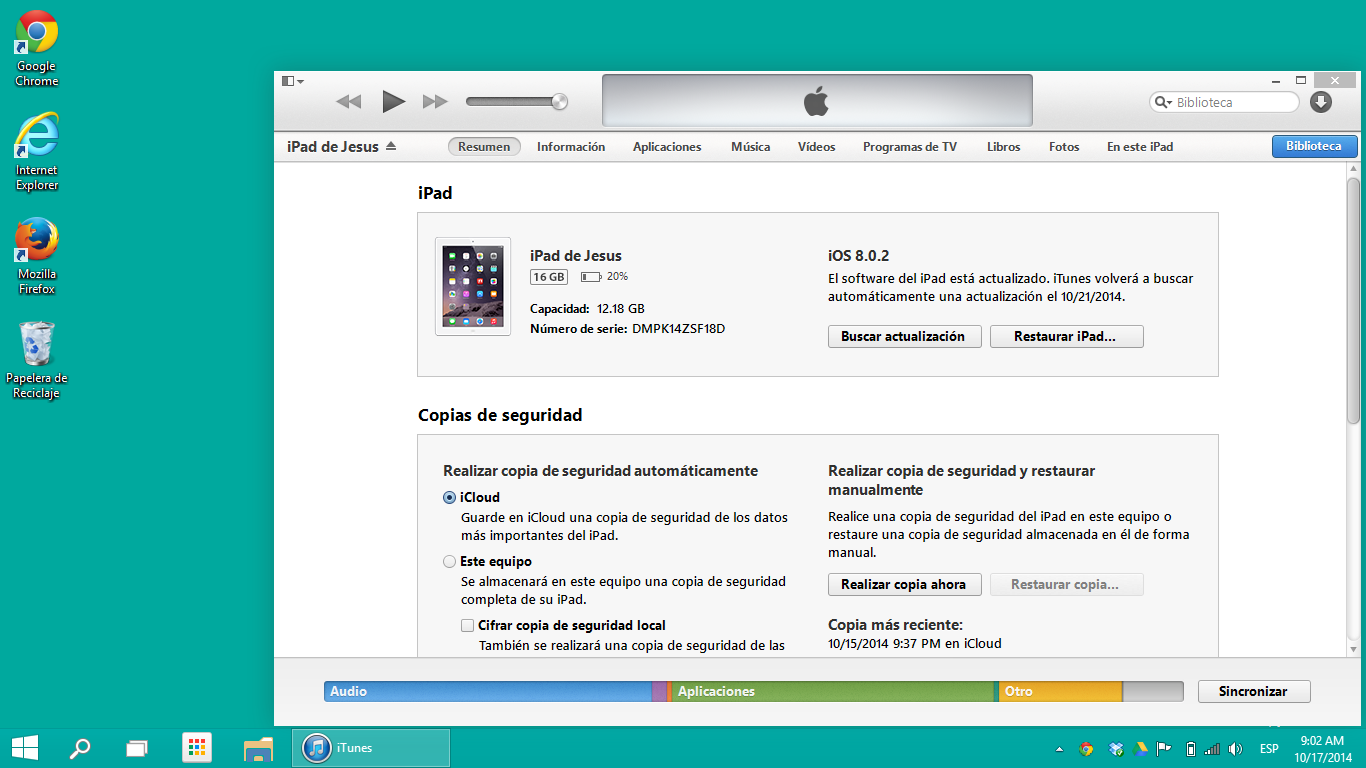Show hidden system tray icons
This screenshot has width=1366, height=768.
tap(1059, 749)
